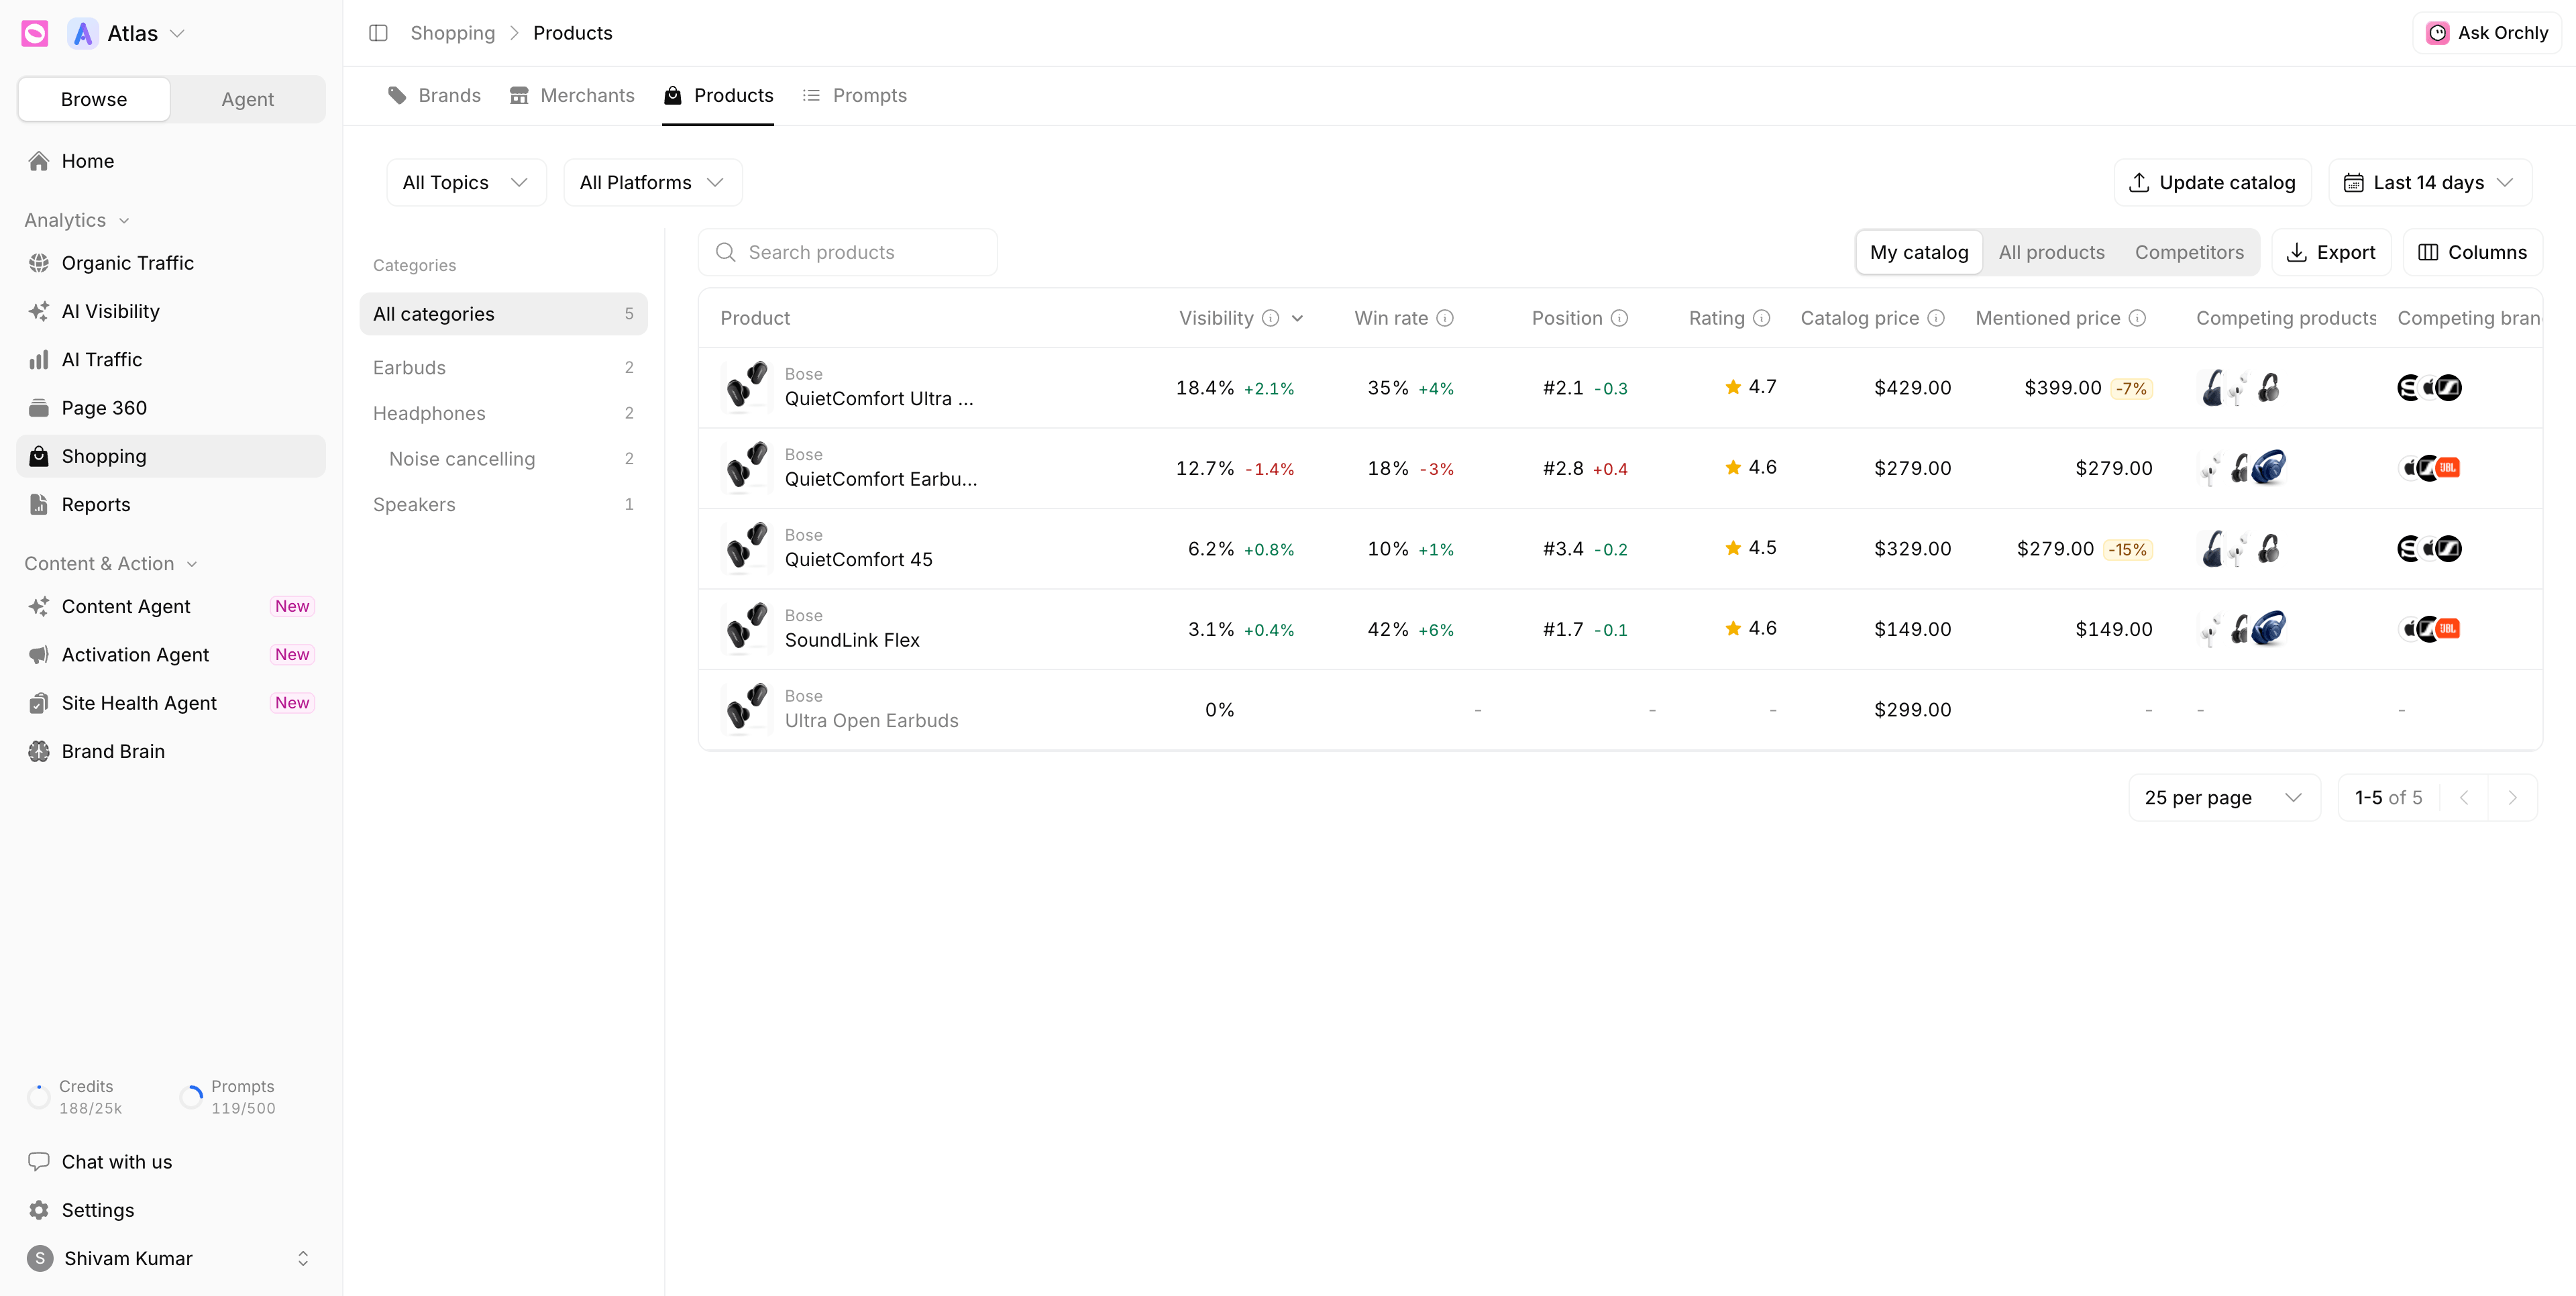Click the Rating info icon
Screen dimensions: 2576x1296
[1762, 318]
